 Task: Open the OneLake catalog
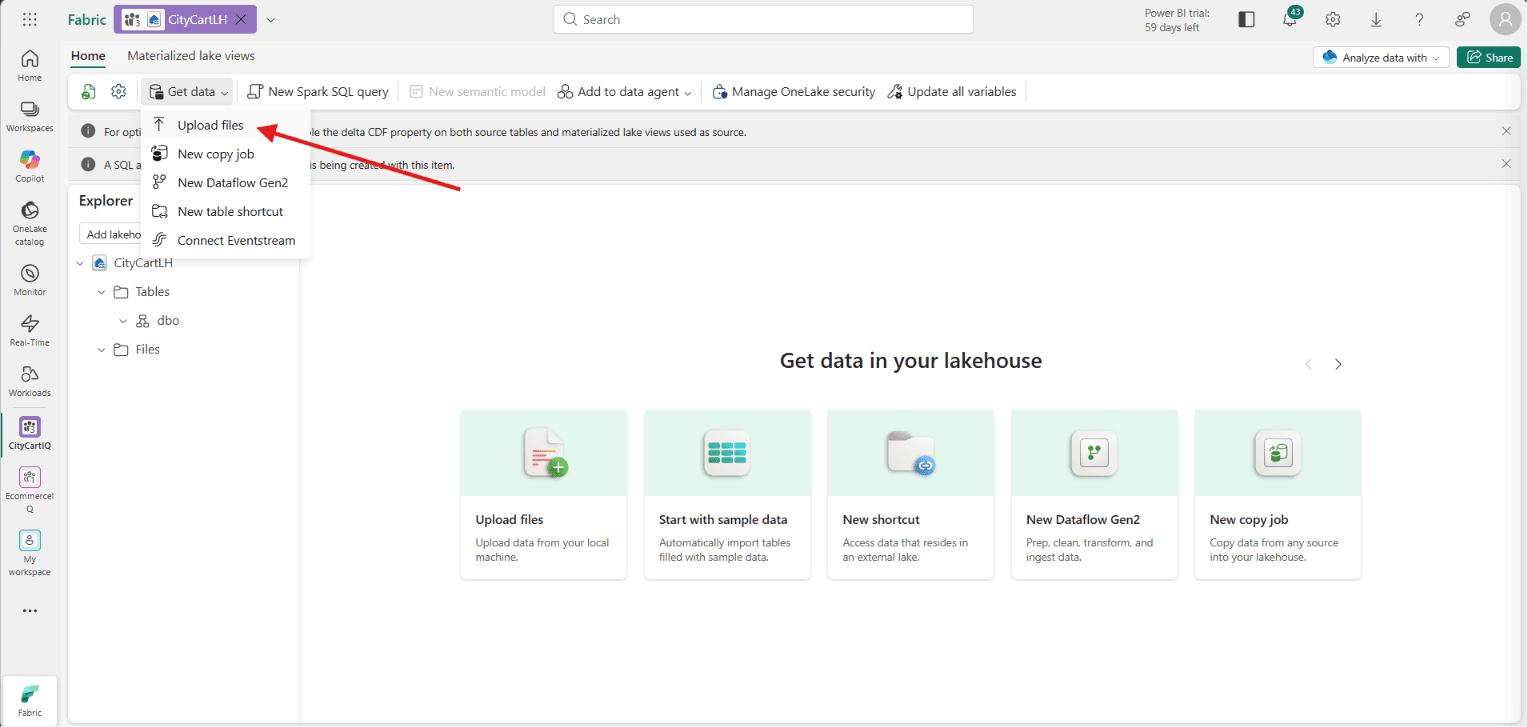coord(30,223)
